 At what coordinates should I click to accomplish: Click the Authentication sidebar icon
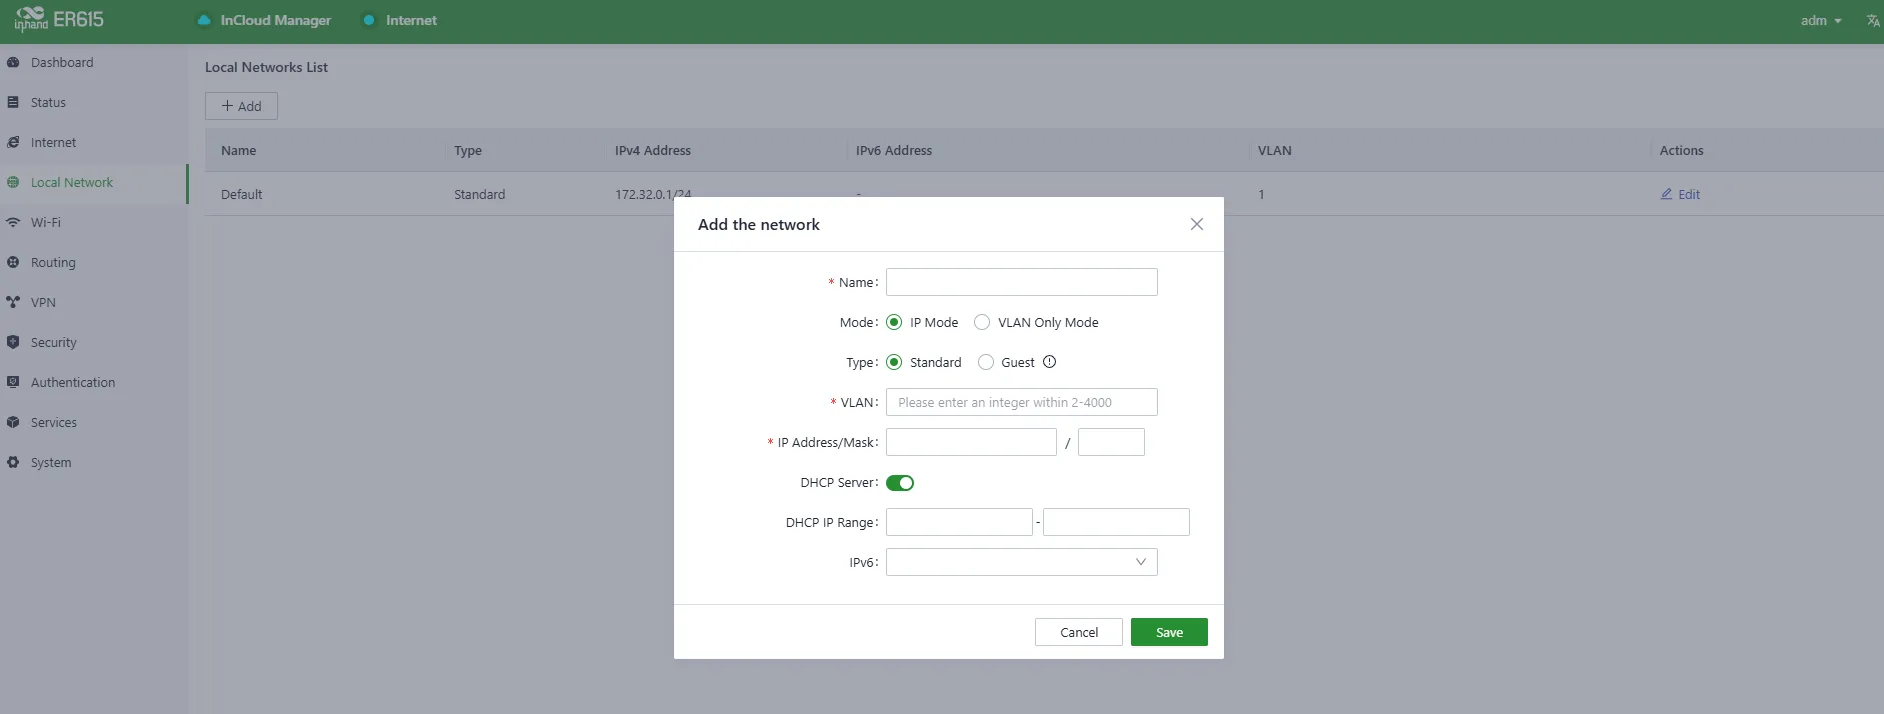coord(13,382)
